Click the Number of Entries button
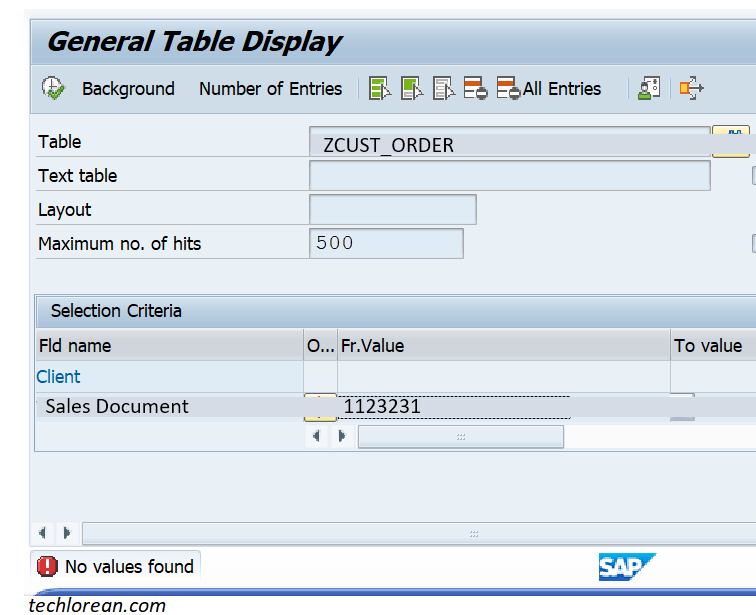Screen dimensions: 756x615 click(x=270, y=89)
